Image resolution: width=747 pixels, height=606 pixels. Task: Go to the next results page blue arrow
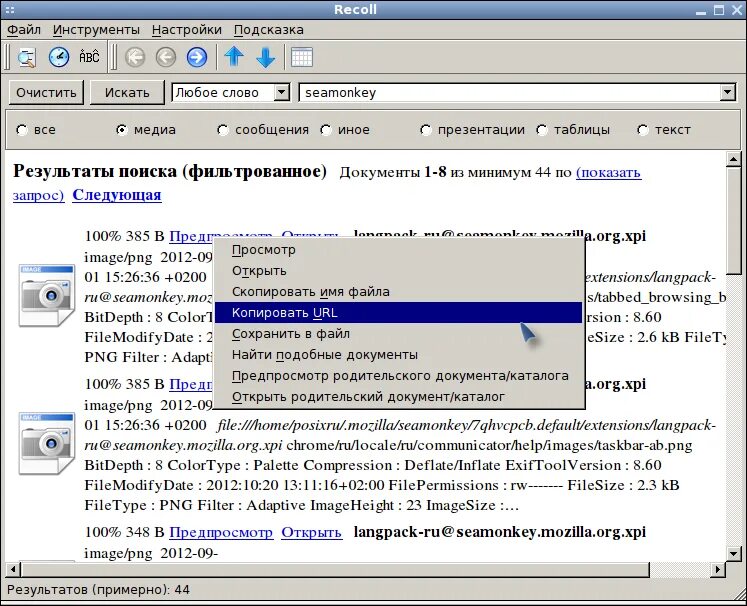(197, 58)
